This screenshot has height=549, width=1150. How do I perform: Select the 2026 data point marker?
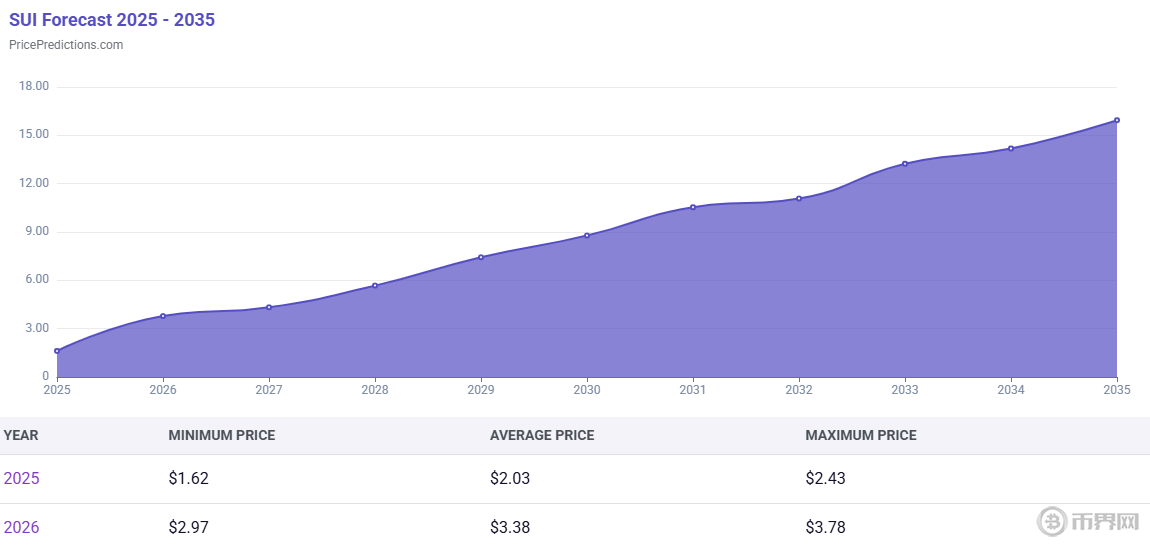point(163,316)
